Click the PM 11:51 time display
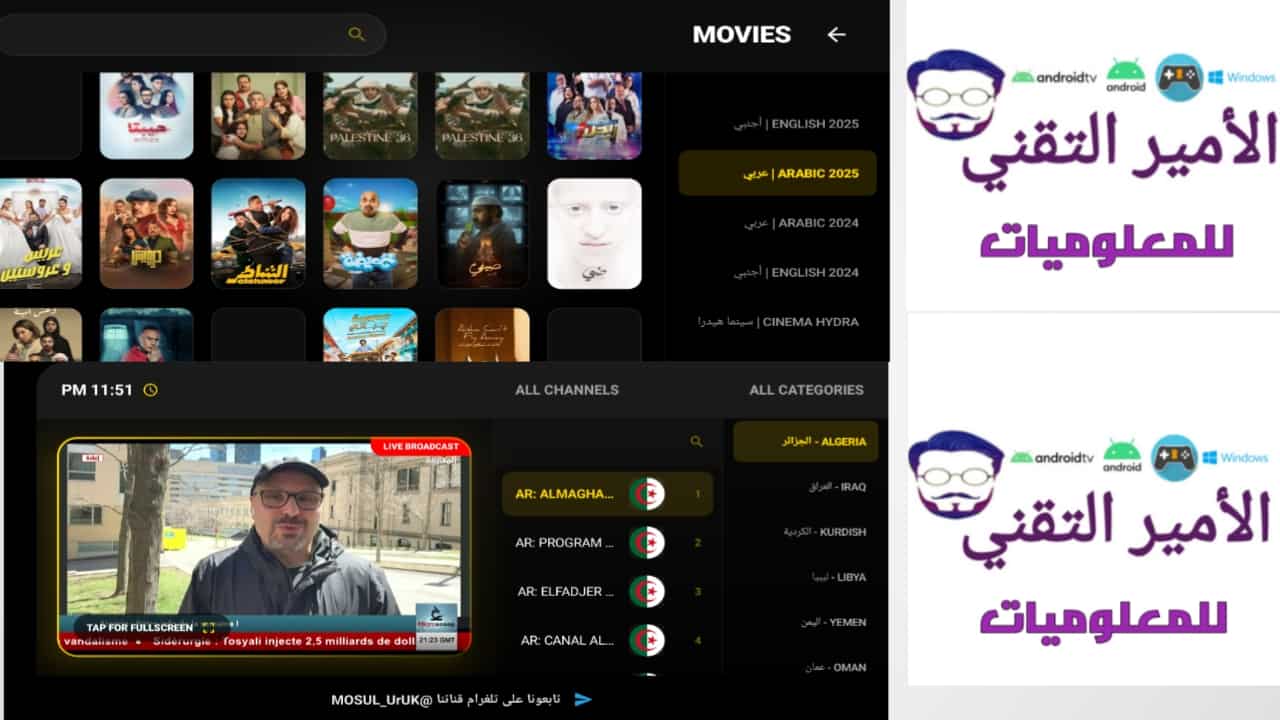The height and width of the screenshot is (720, 1280). coord(97,390)
